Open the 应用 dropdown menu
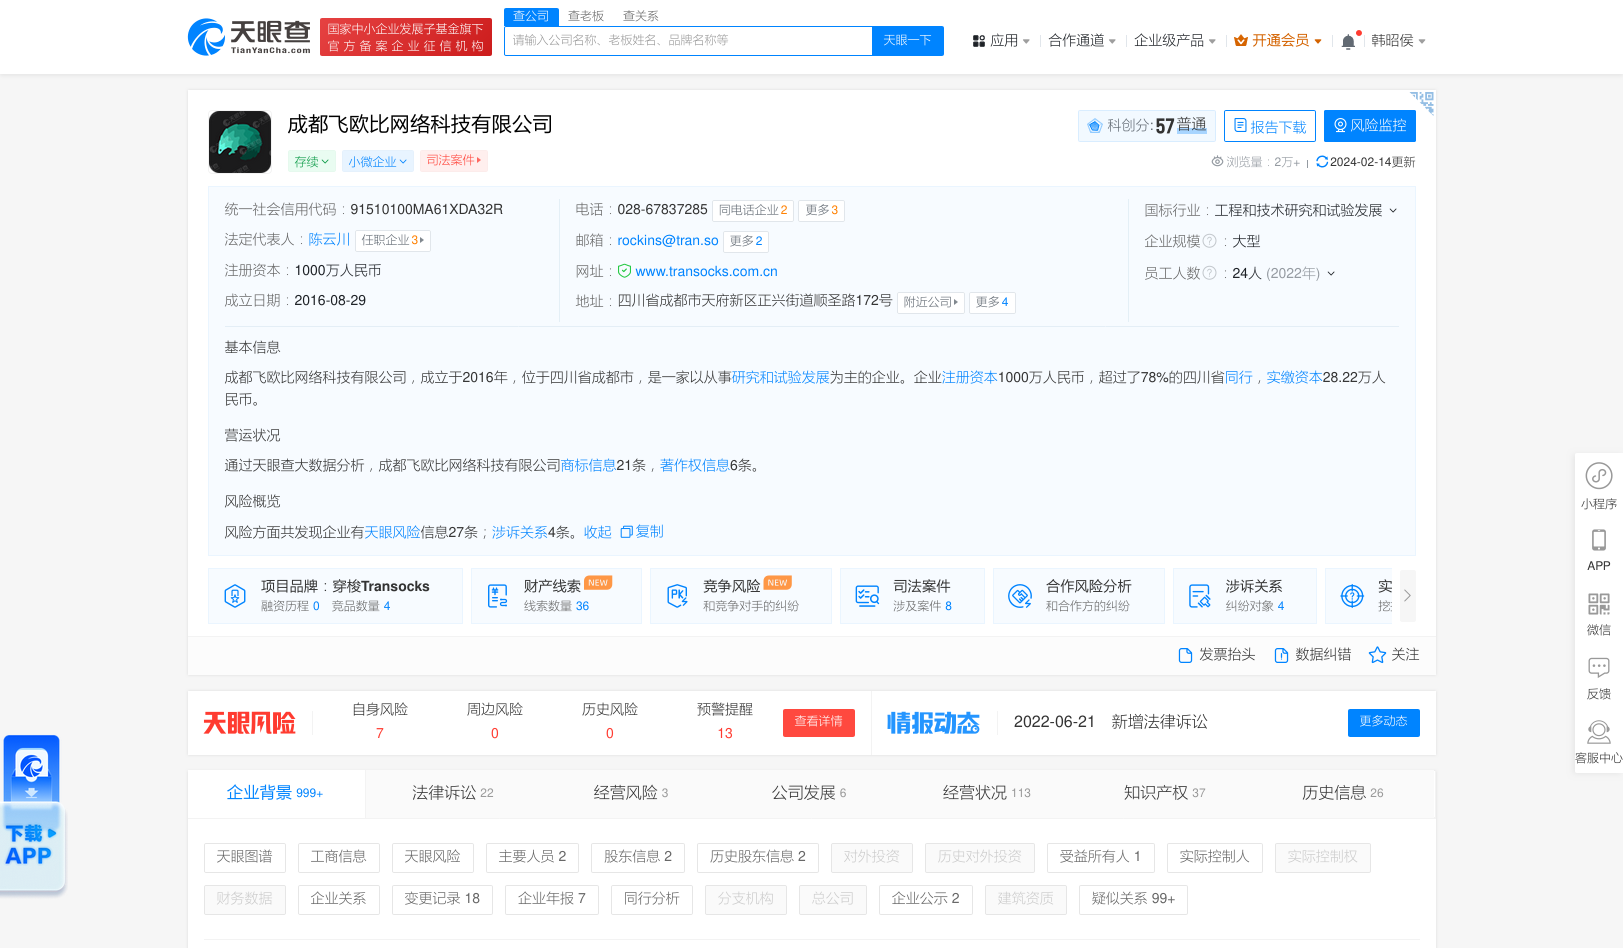The height and width of the screenshot is (948, 1623). point(1000,41)
